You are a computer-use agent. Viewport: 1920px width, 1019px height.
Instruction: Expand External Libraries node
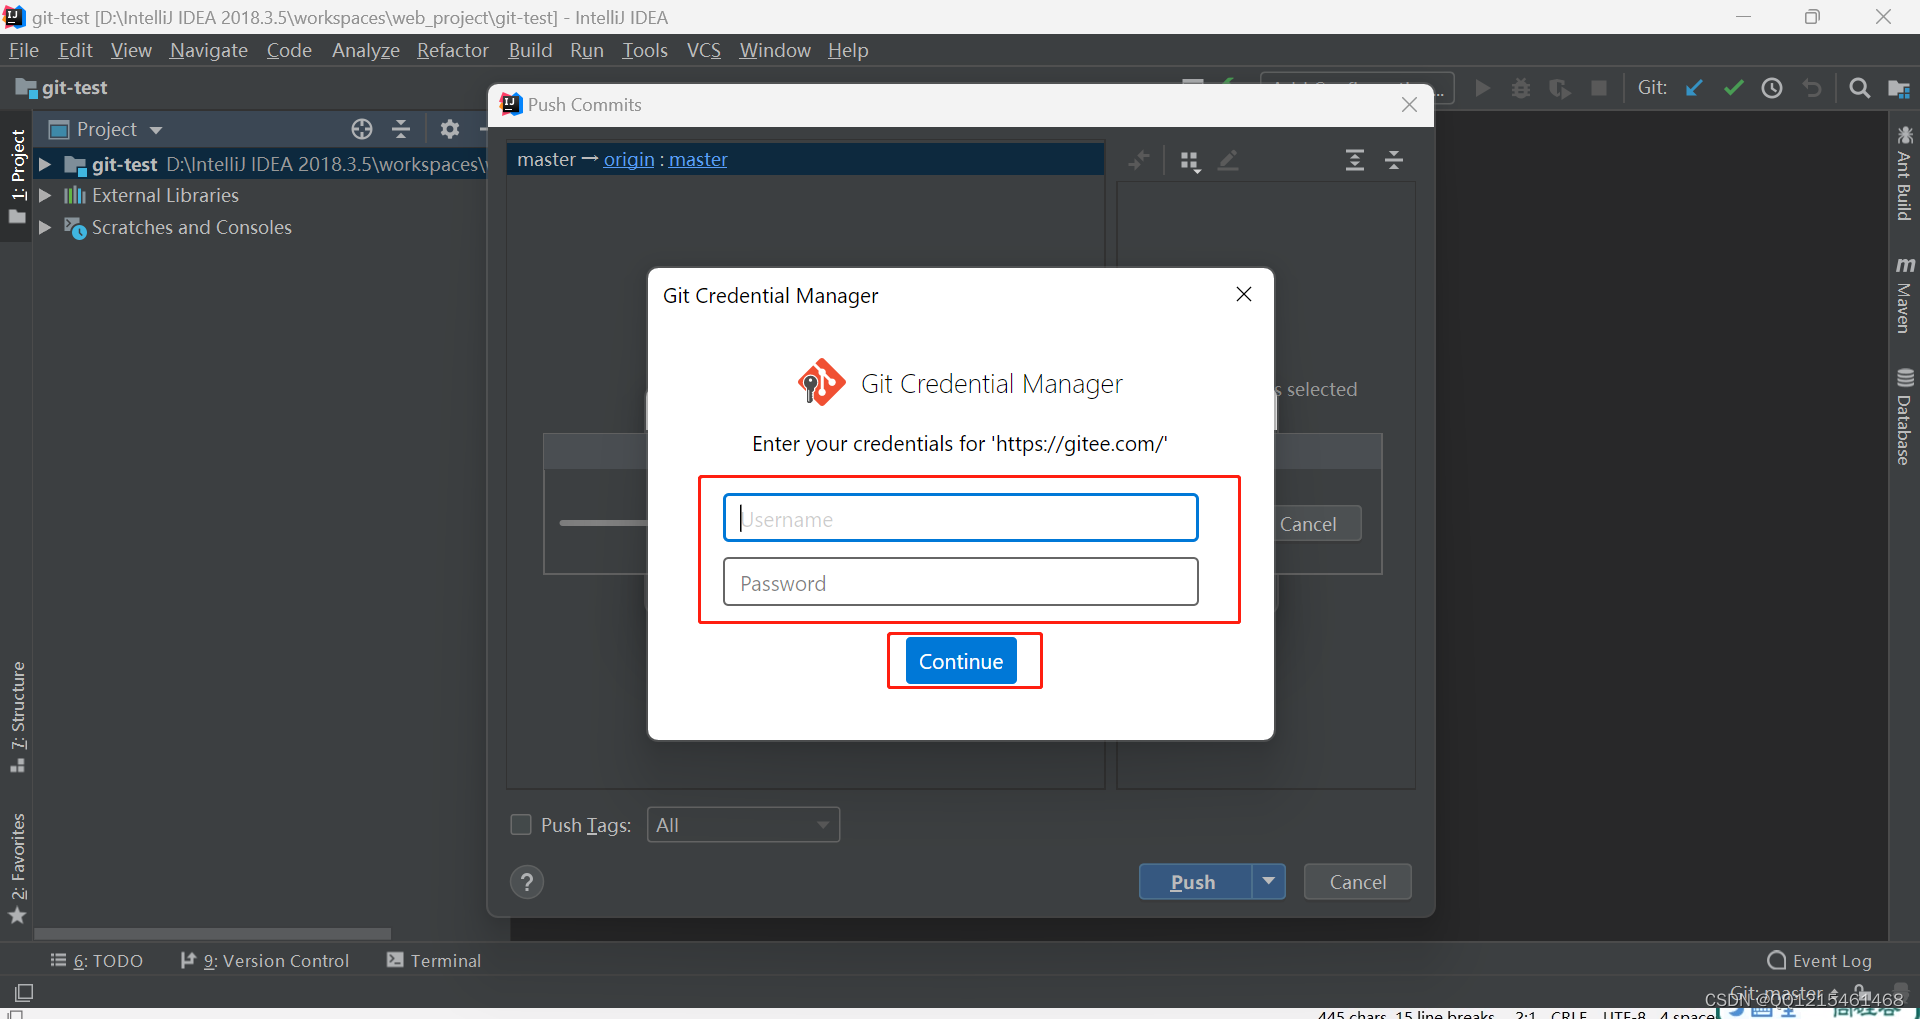[x=45, y=196]
